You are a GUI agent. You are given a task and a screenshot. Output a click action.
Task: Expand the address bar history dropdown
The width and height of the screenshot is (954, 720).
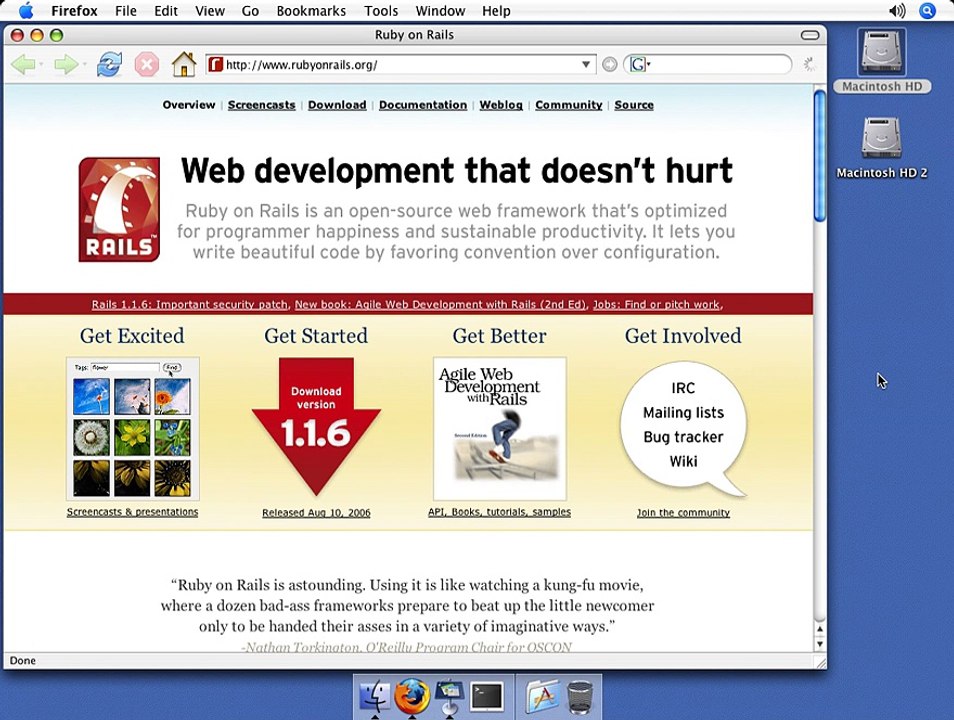(x=585, y=65)
